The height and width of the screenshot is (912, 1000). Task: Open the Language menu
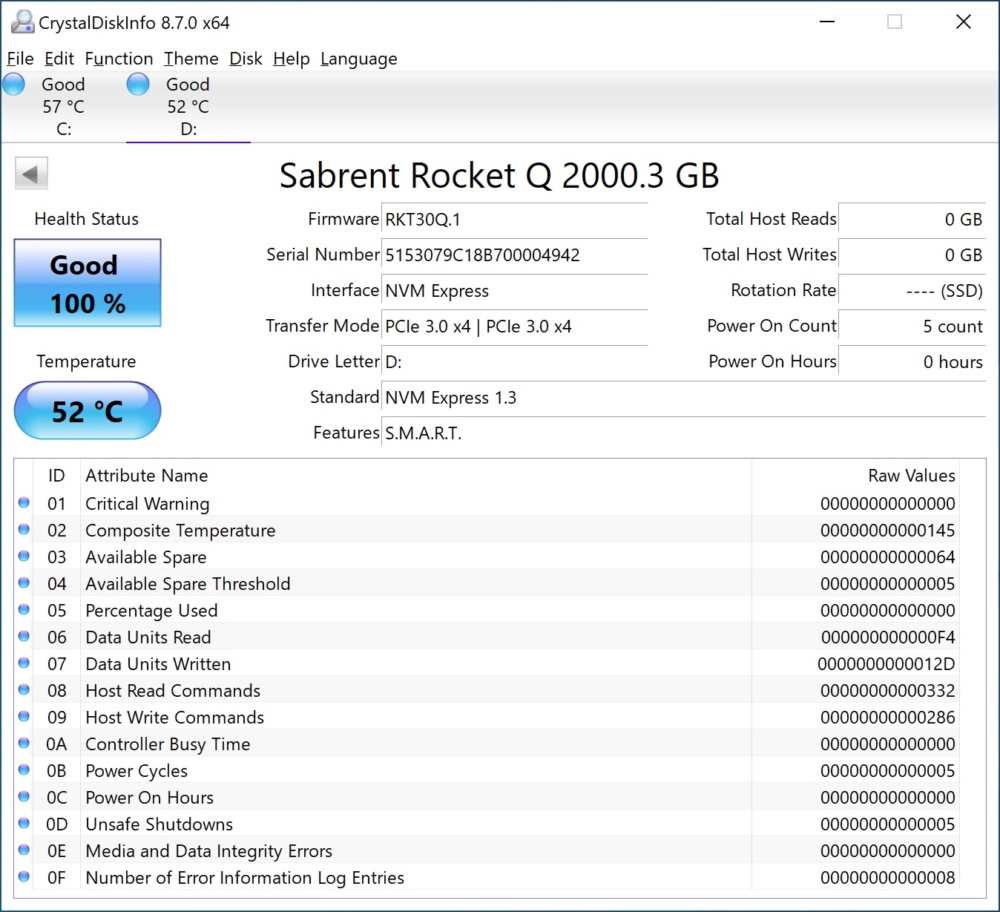[358, 59]
